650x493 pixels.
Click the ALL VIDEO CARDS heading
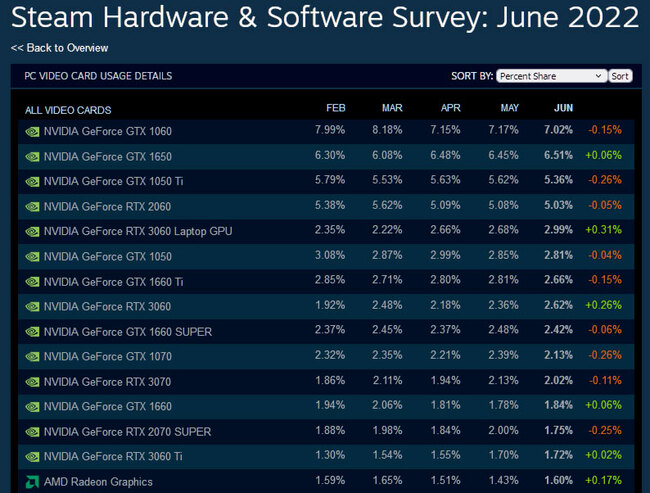(68, 110)
